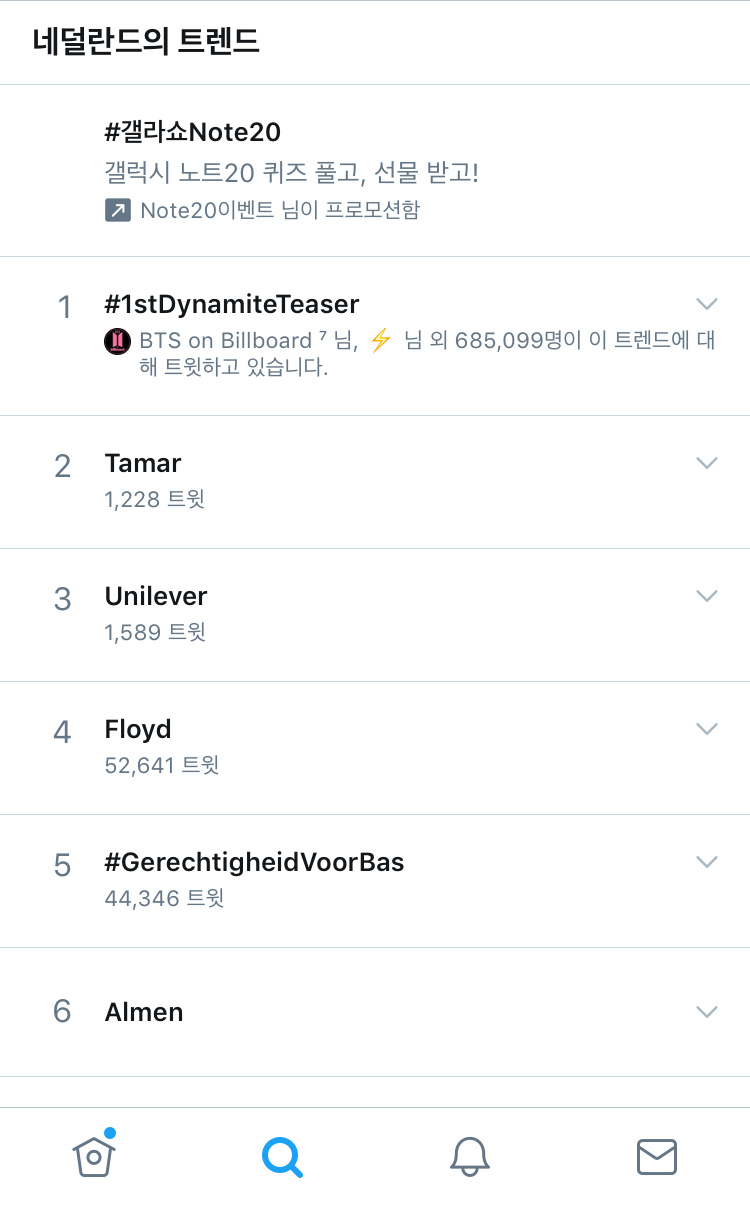Click BTS on Billboard avatar icon
The width and height of the screenshot is (750, 1206).
117,341
